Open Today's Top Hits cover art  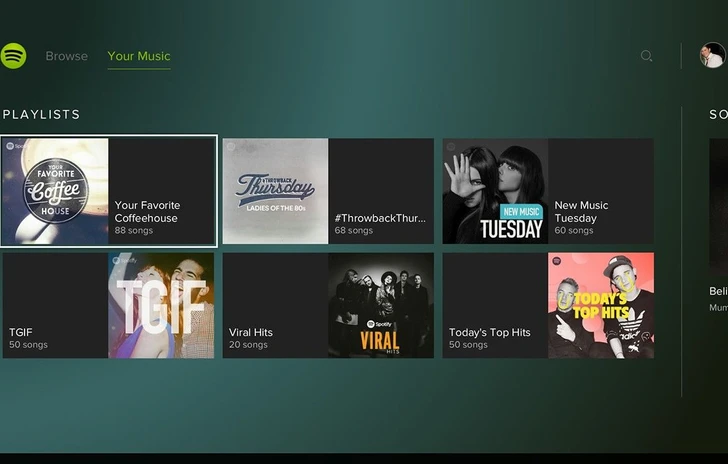click(601, 305)
